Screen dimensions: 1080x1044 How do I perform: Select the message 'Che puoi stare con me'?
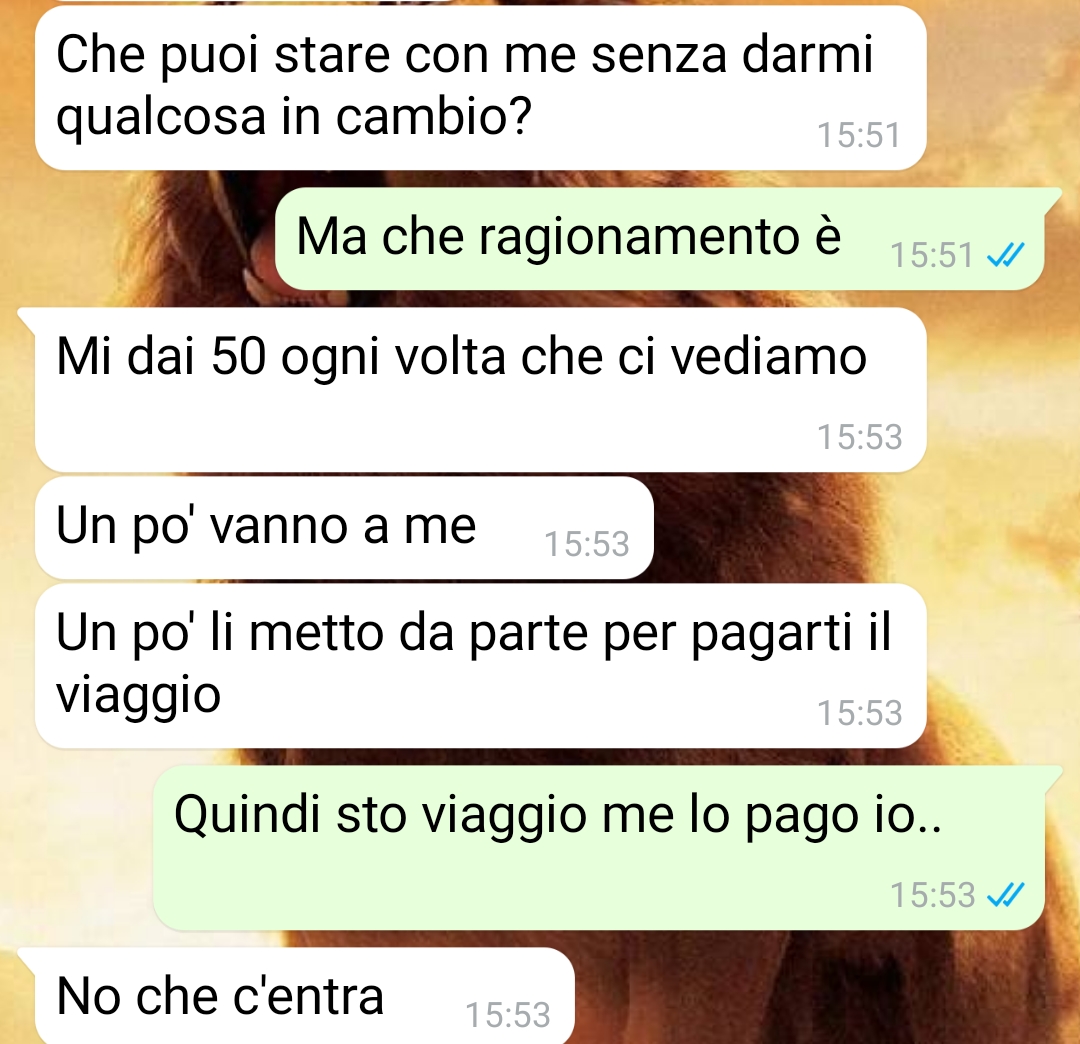click(x=480, y=87)
